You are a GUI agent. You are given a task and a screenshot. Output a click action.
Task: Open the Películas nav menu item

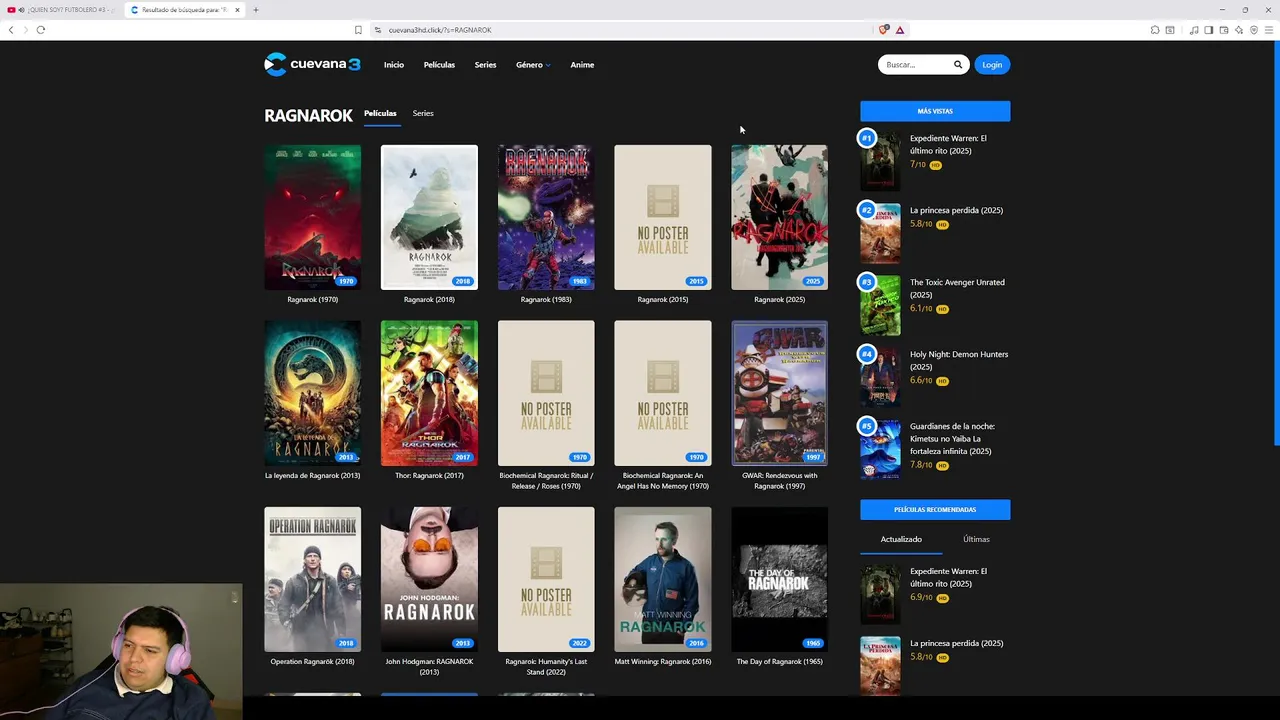point(439,65)
